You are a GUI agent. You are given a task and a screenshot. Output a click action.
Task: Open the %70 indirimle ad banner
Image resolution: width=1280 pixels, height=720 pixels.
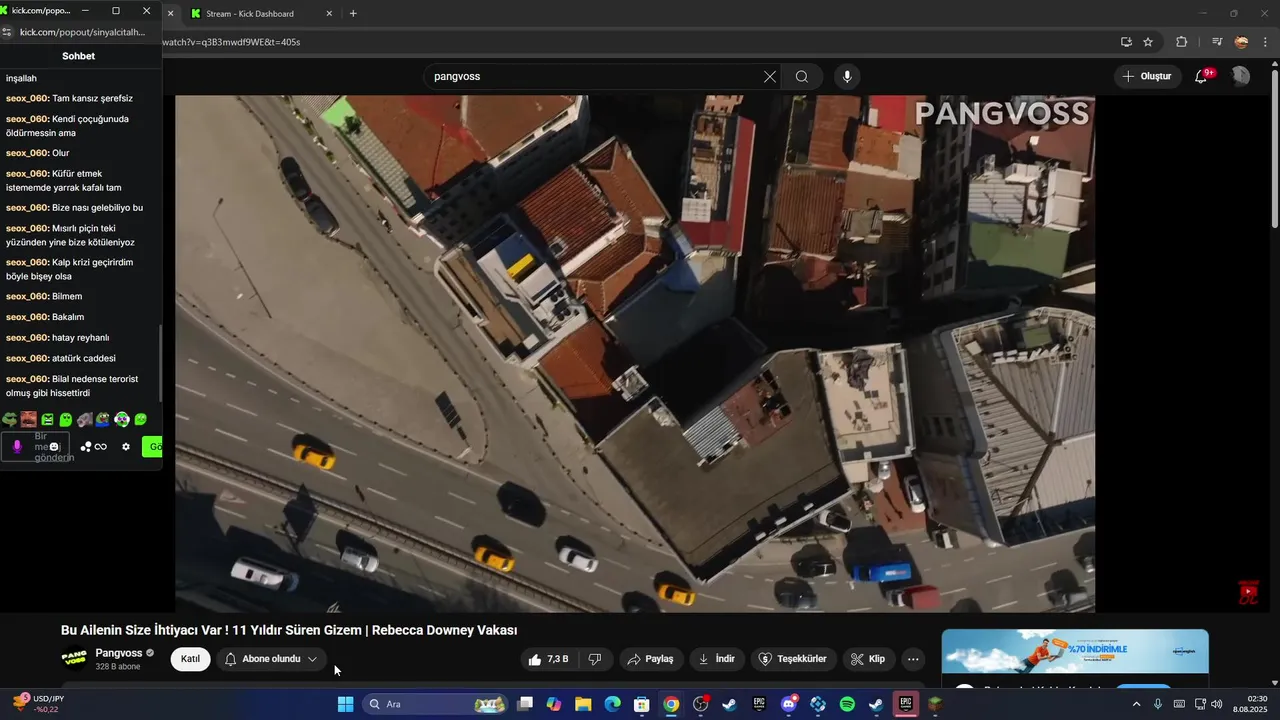pos(1075,652)
